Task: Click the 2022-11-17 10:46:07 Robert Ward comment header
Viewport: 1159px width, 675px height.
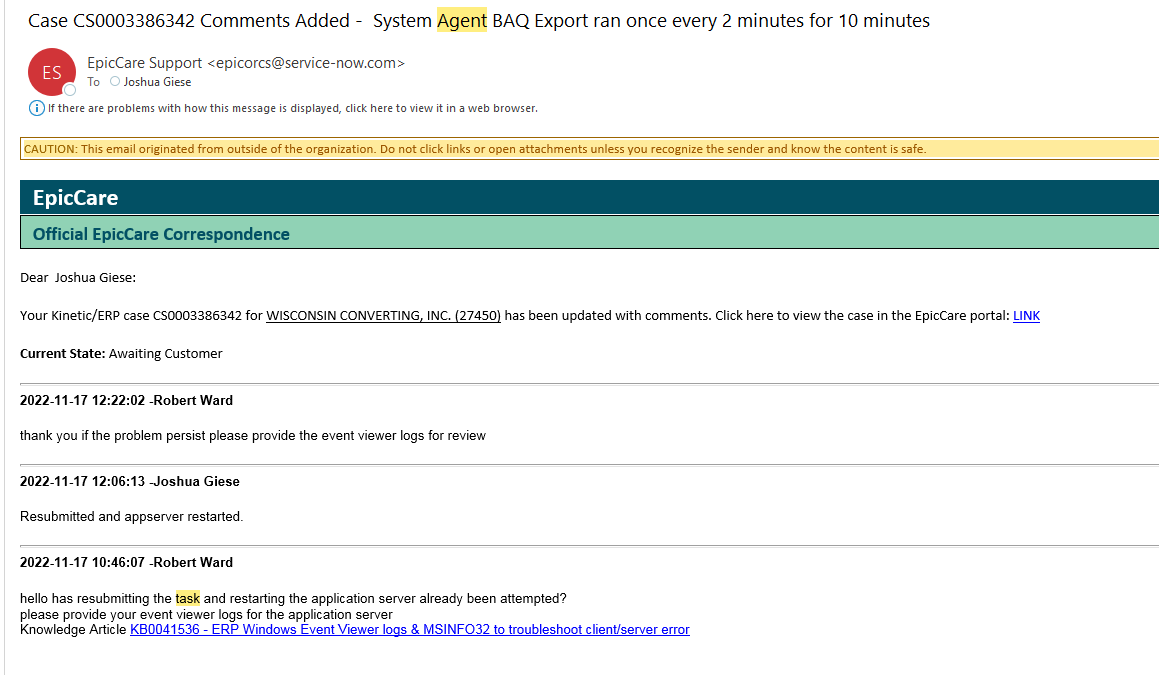Action: point(126,563)
